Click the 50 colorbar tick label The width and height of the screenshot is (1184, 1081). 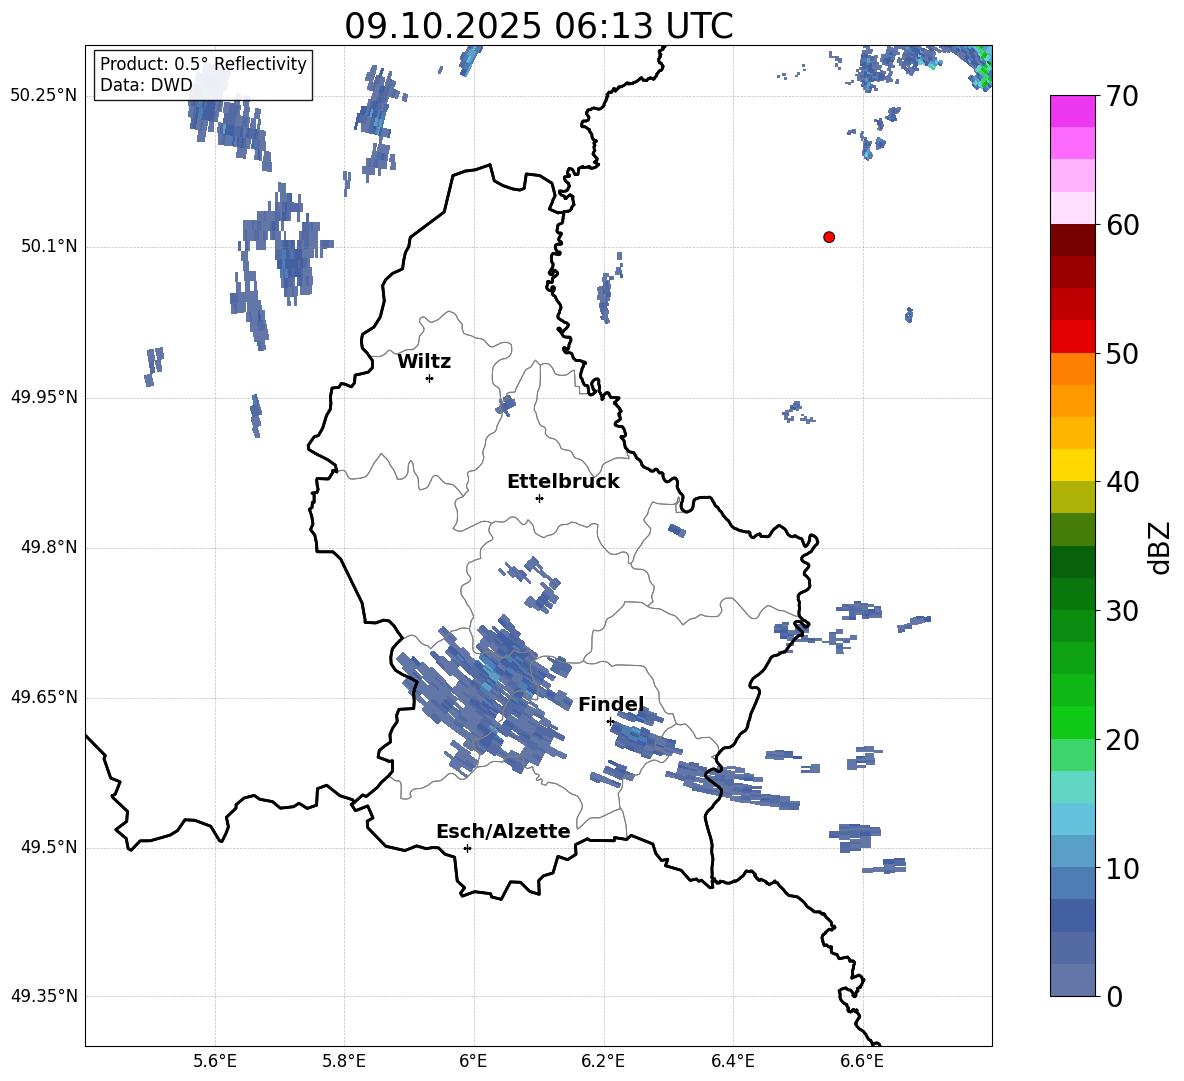(x=1122, y=353)
